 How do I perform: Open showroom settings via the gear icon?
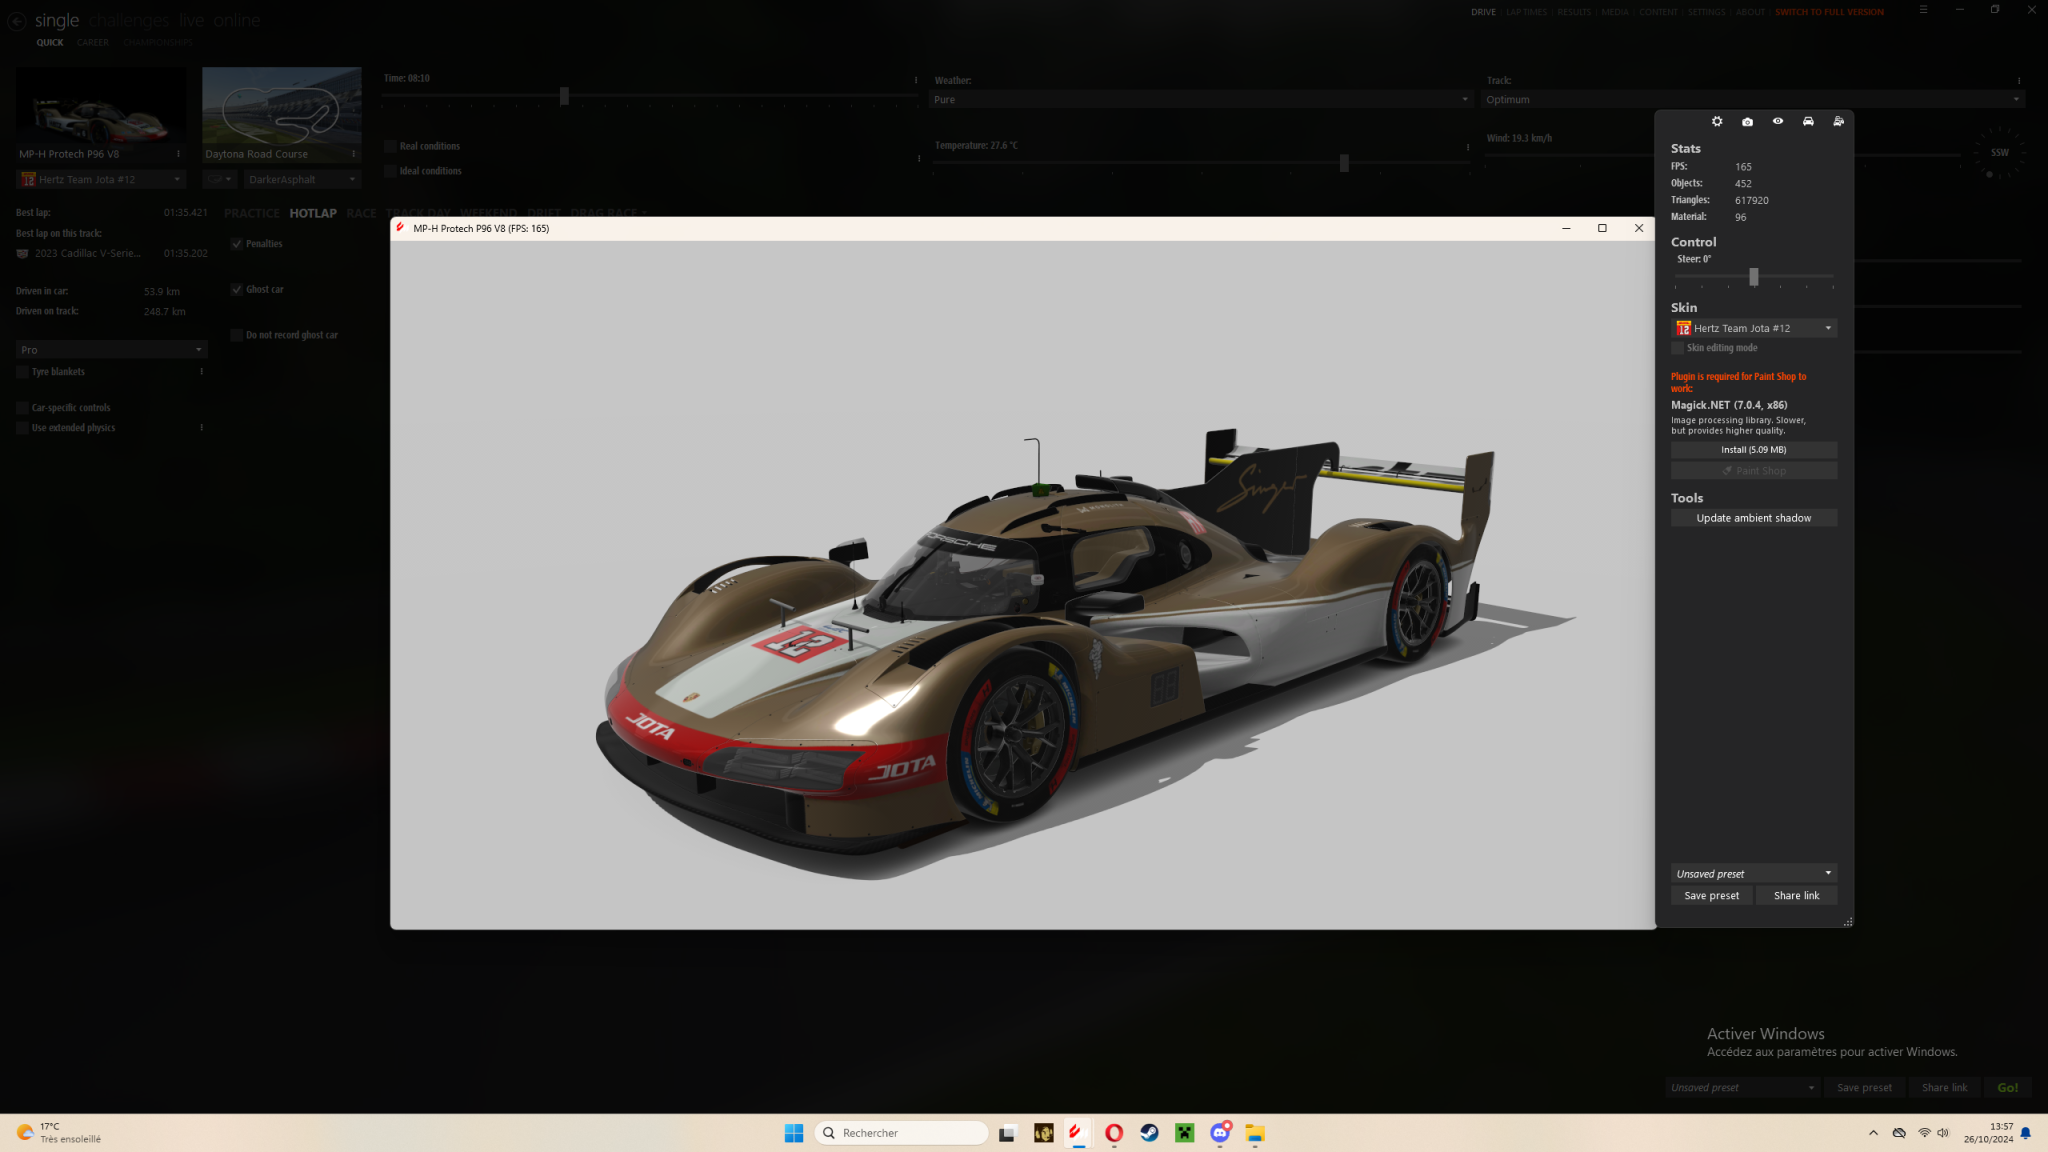point(1717,121)
